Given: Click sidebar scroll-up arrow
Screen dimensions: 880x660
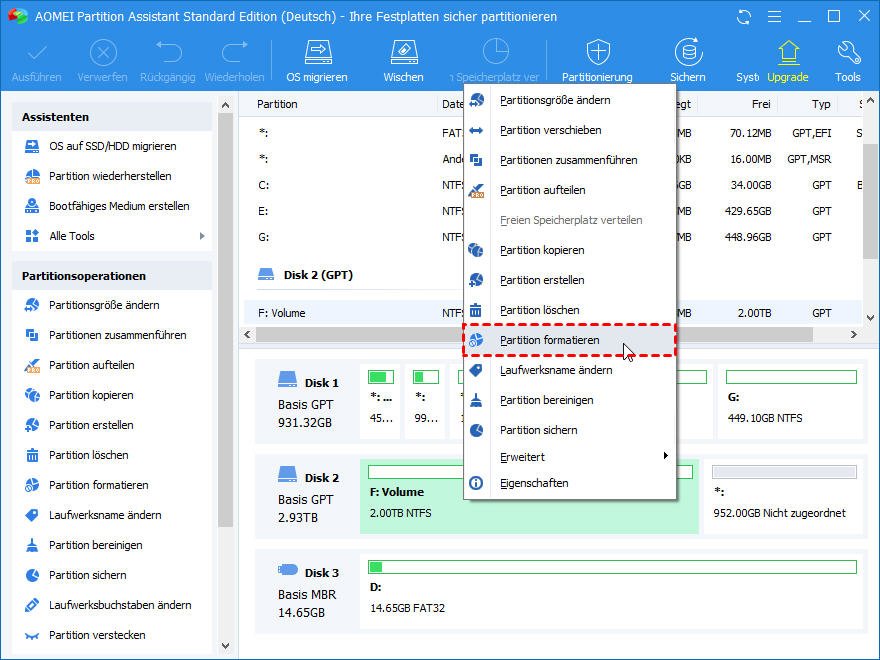Looking at the screenshot, I should click(x=226, y=105).
